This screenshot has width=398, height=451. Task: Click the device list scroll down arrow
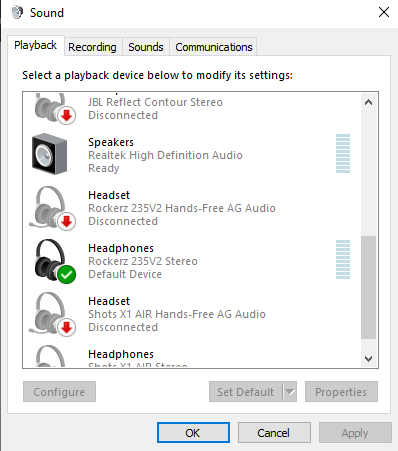pos(368,359)
